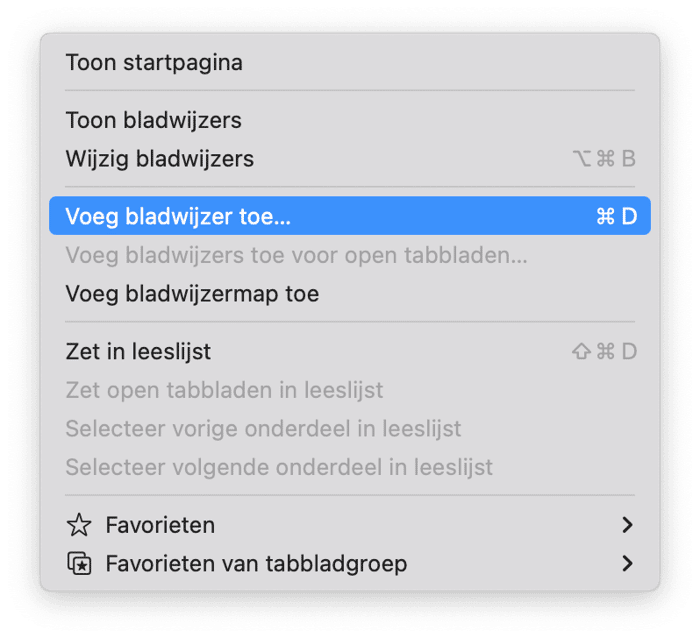Screen dimensions: 700x638
Task: Choose Selecteer volgende onderdeel in leeslijst
Action: (x=350, y=467)
